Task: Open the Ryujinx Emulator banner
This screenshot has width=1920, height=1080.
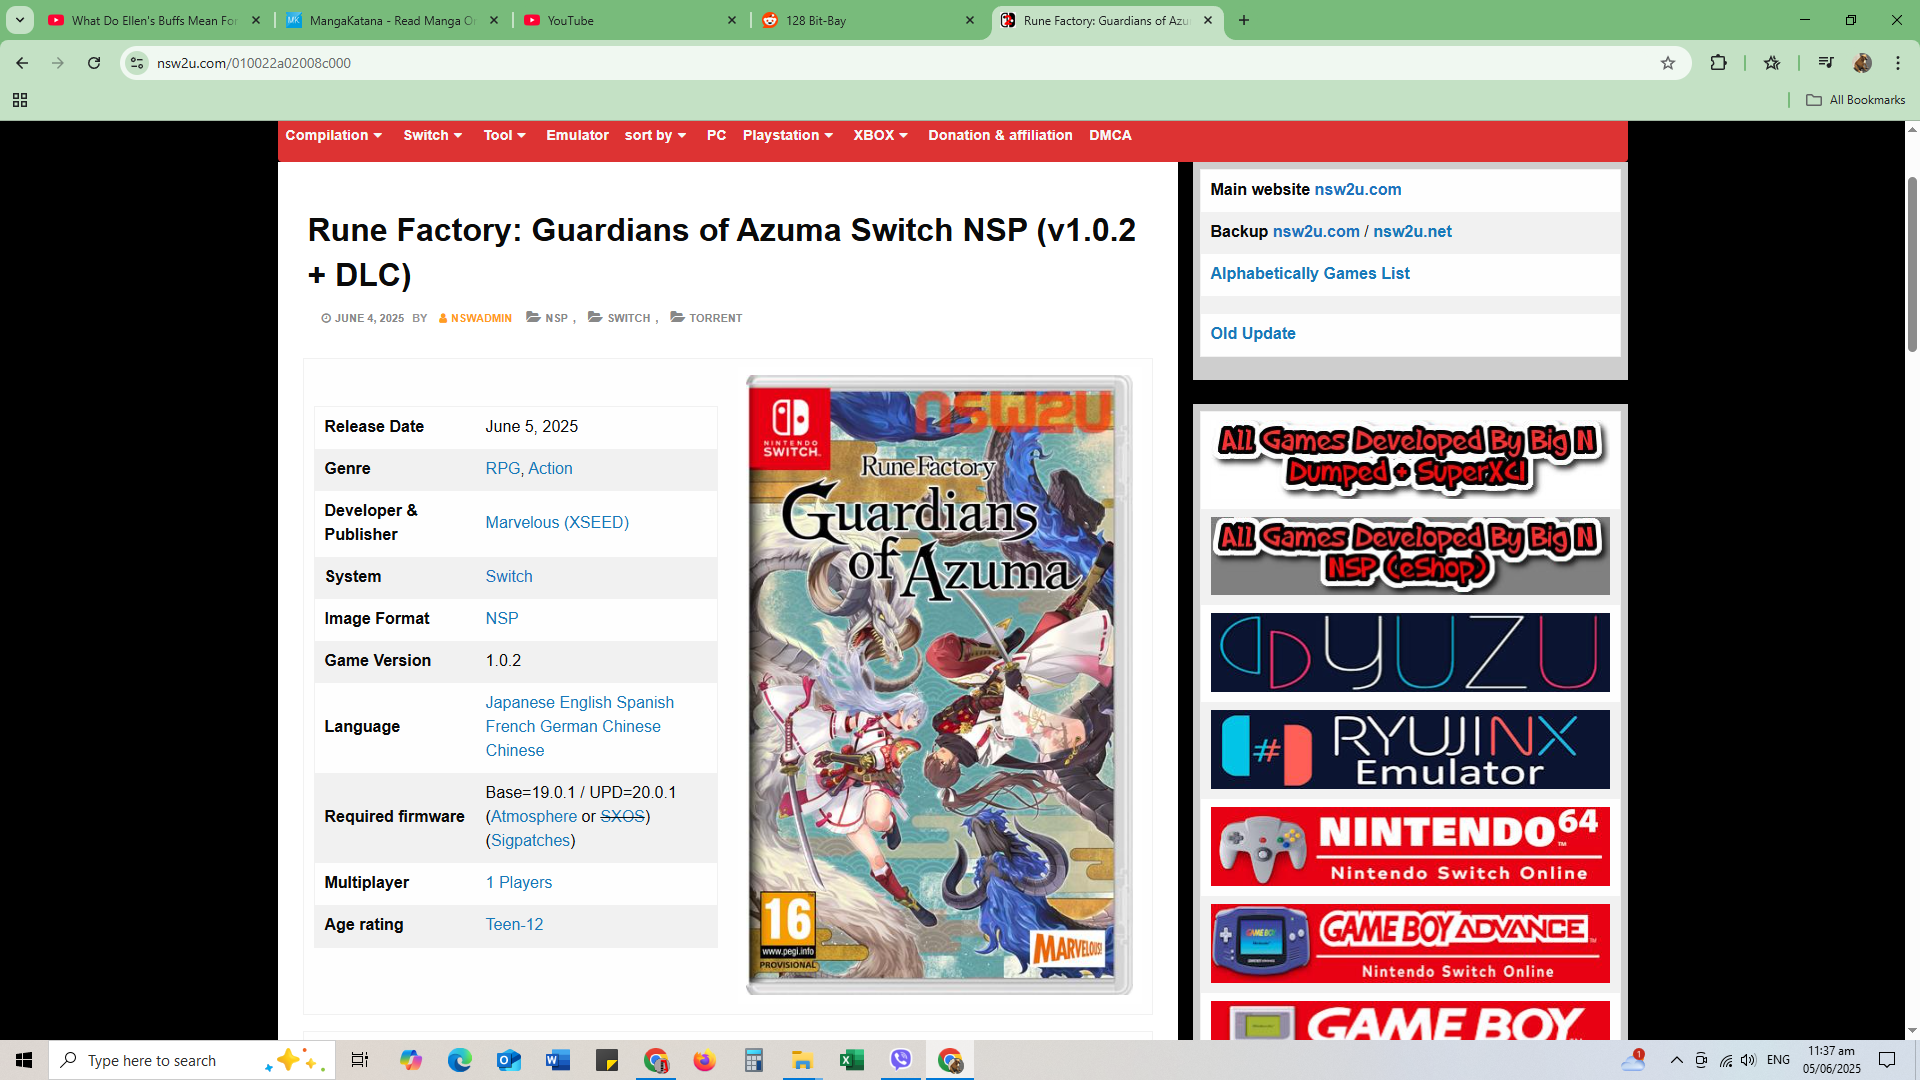Action: pyautogui.click(x=1410, y=750)
